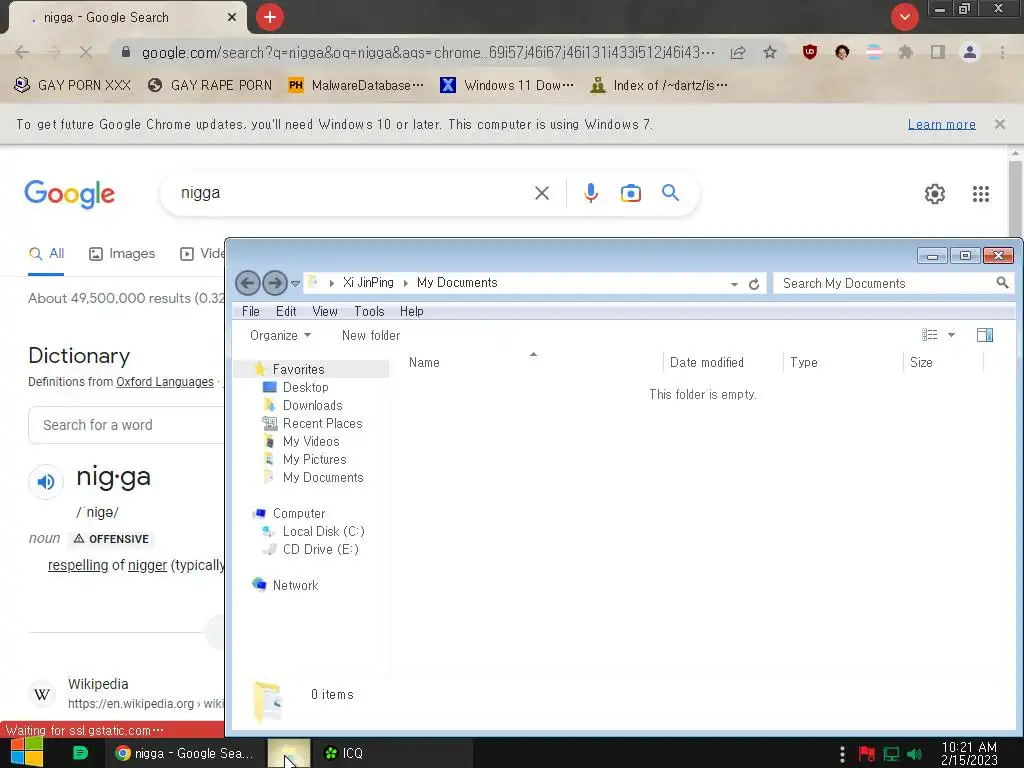This screenshot has width=1024, height=768.
Task: Open the Google apps grid
Action: [x=981, y=194]
